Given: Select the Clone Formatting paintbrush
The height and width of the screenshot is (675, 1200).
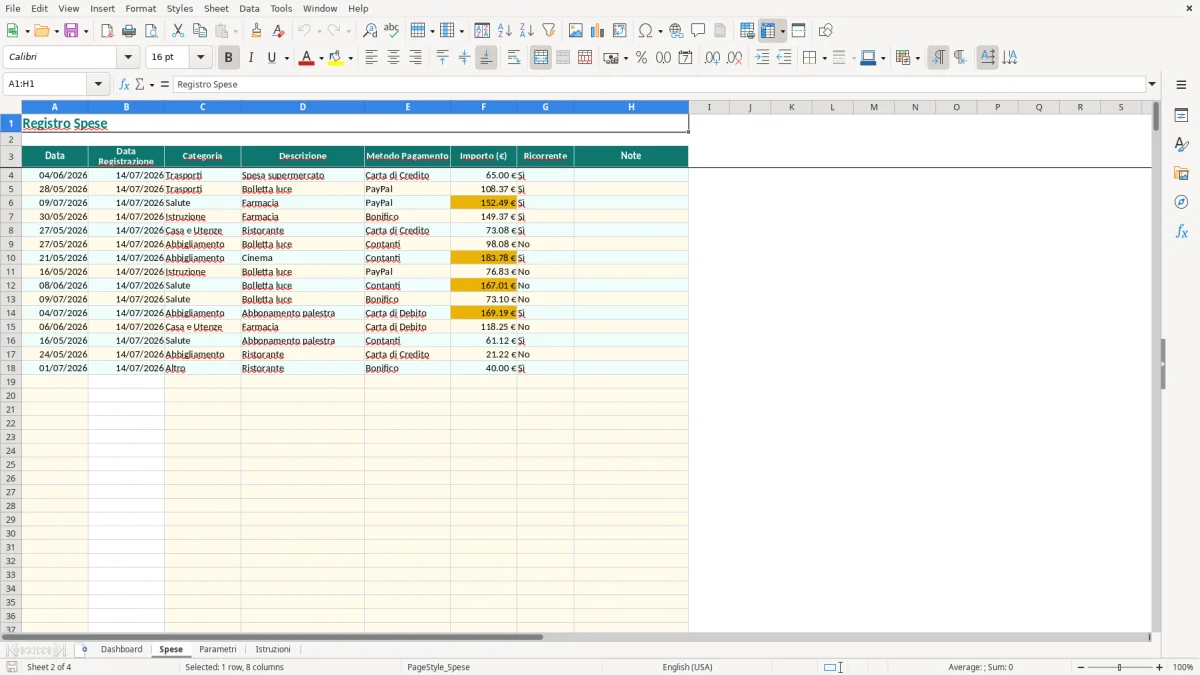Looking at the screenshot, I should coord(256,31).
